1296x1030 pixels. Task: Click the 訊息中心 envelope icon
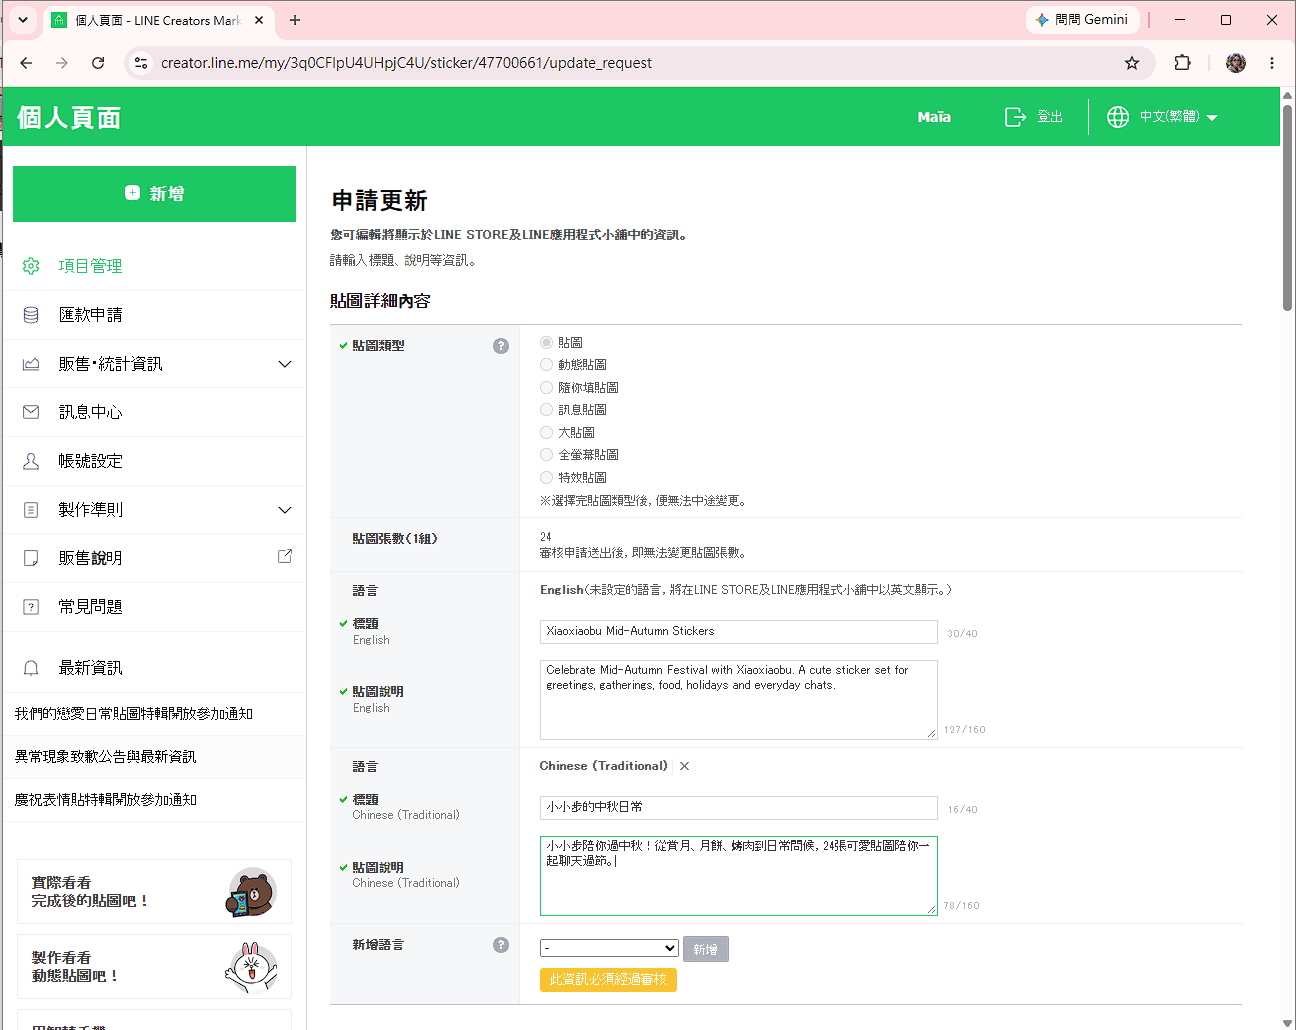coord(31,412)
